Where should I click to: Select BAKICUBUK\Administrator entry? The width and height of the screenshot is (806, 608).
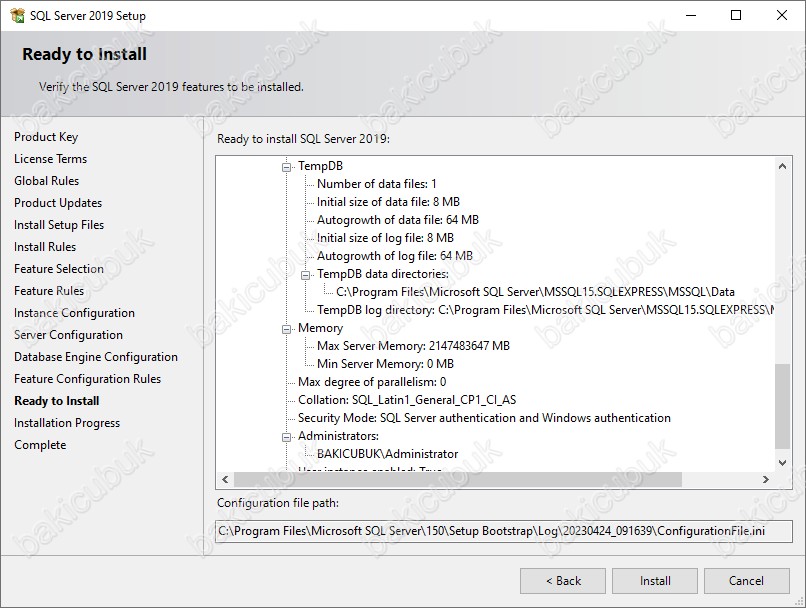coord(387,454)
